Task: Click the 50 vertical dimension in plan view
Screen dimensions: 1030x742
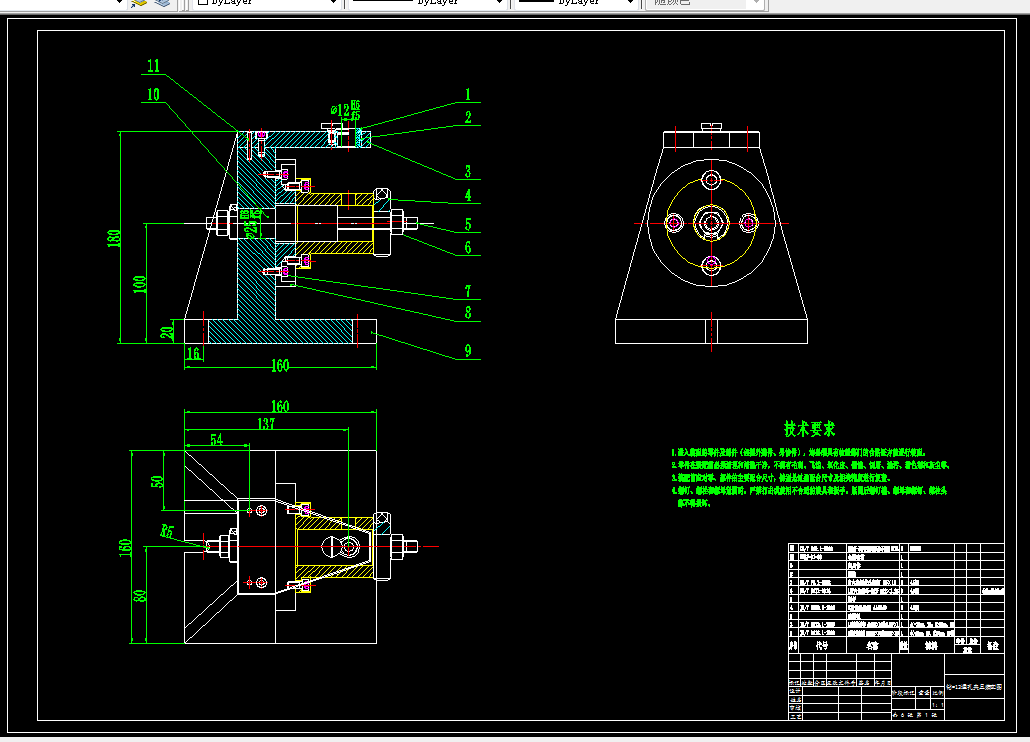Action: (x=158, y=481)
